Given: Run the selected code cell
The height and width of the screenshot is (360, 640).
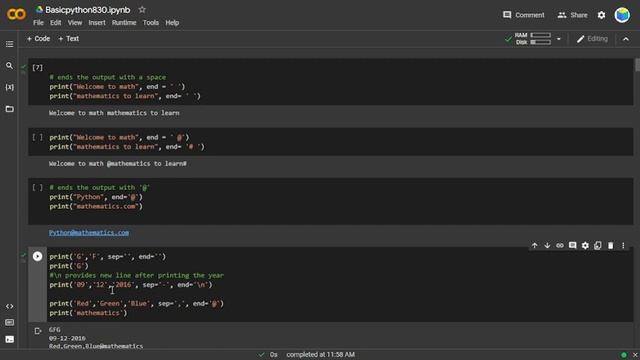Looking at the screenshot, I should 37,256.
